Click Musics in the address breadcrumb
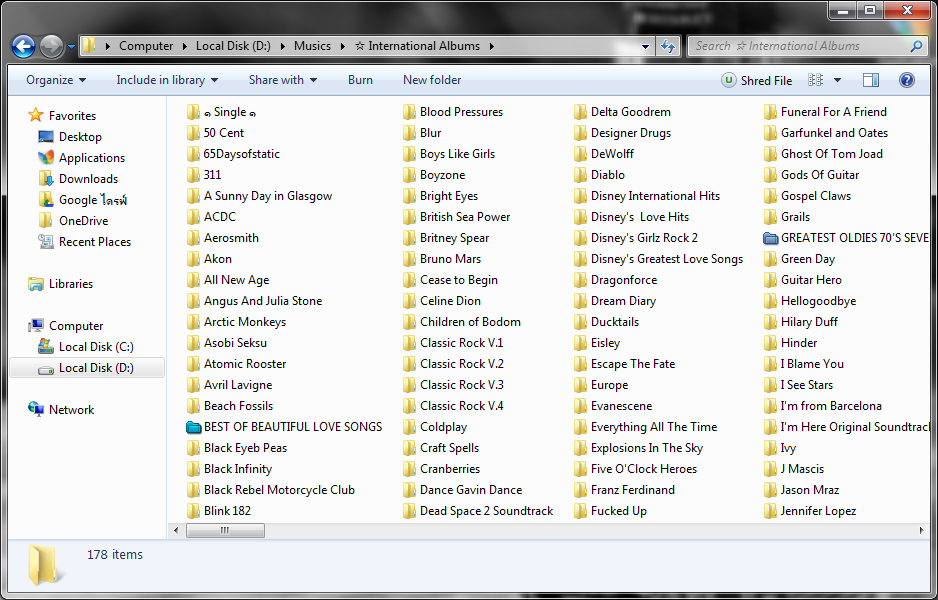The height and width of the screenshot is (600, 938). point(312,46)
